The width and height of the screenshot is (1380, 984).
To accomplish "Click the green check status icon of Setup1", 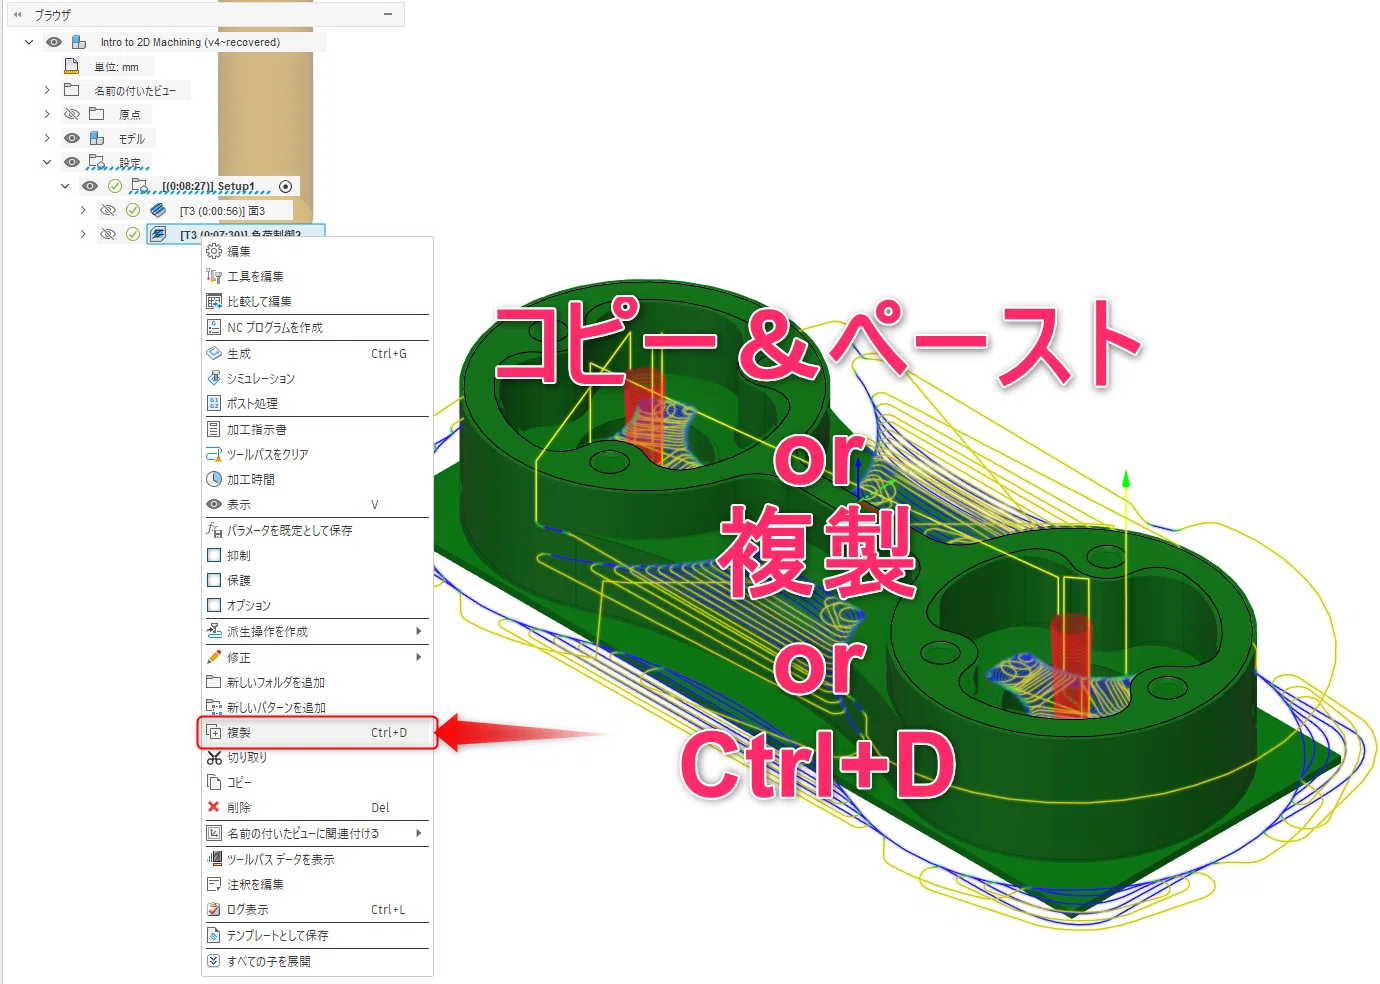I will click(115, 186).
